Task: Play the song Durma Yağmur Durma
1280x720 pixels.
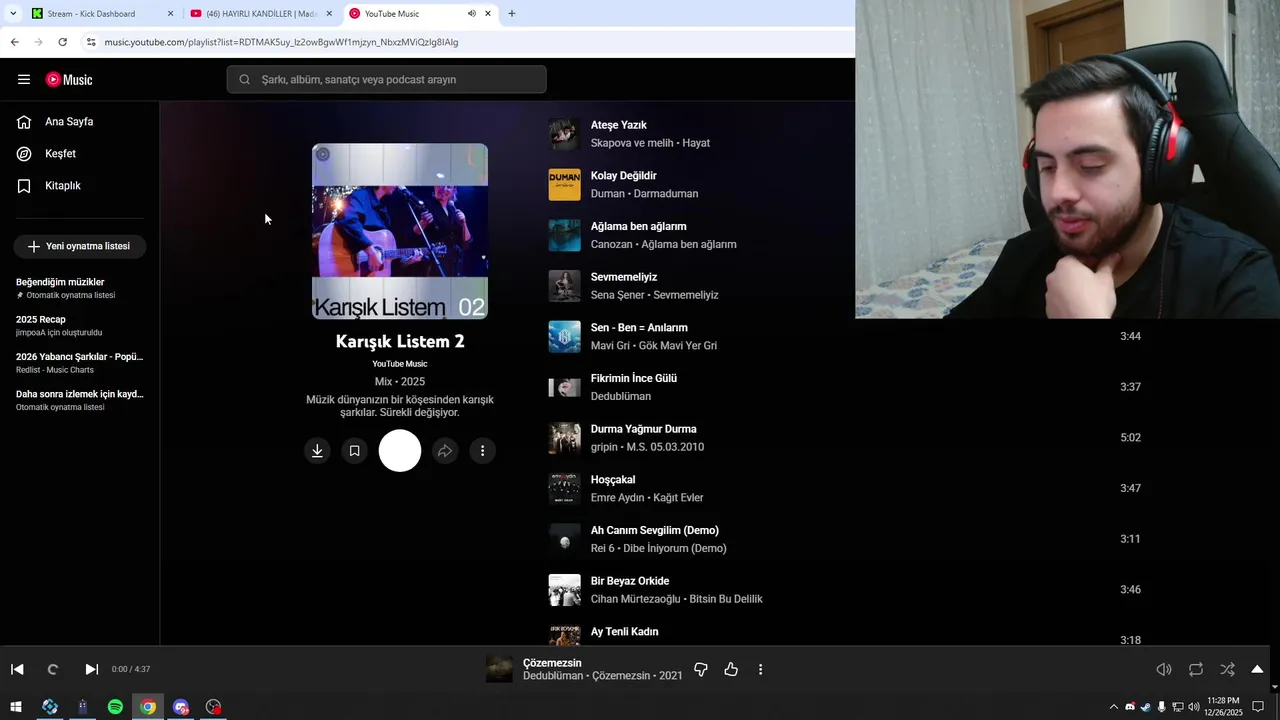Action: coord(644,429)
